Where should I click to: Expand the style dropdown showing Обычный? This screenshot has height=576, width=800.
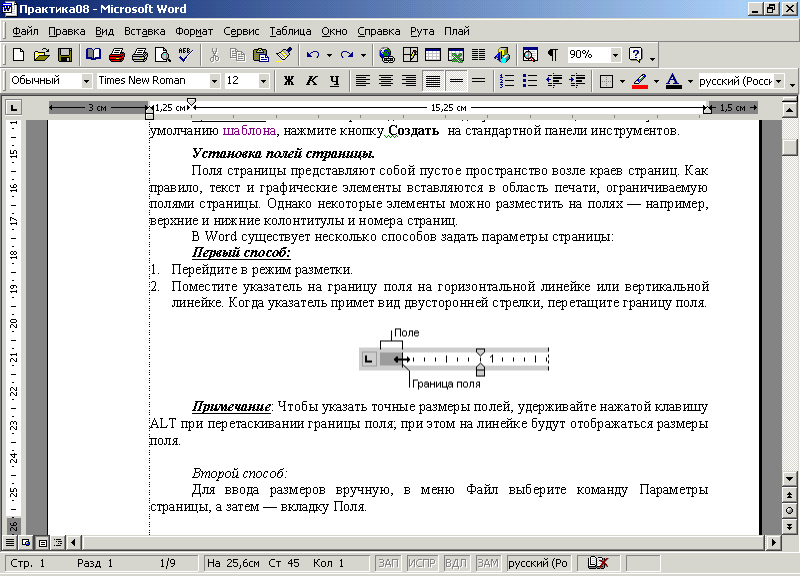click(x=86, y=81)
